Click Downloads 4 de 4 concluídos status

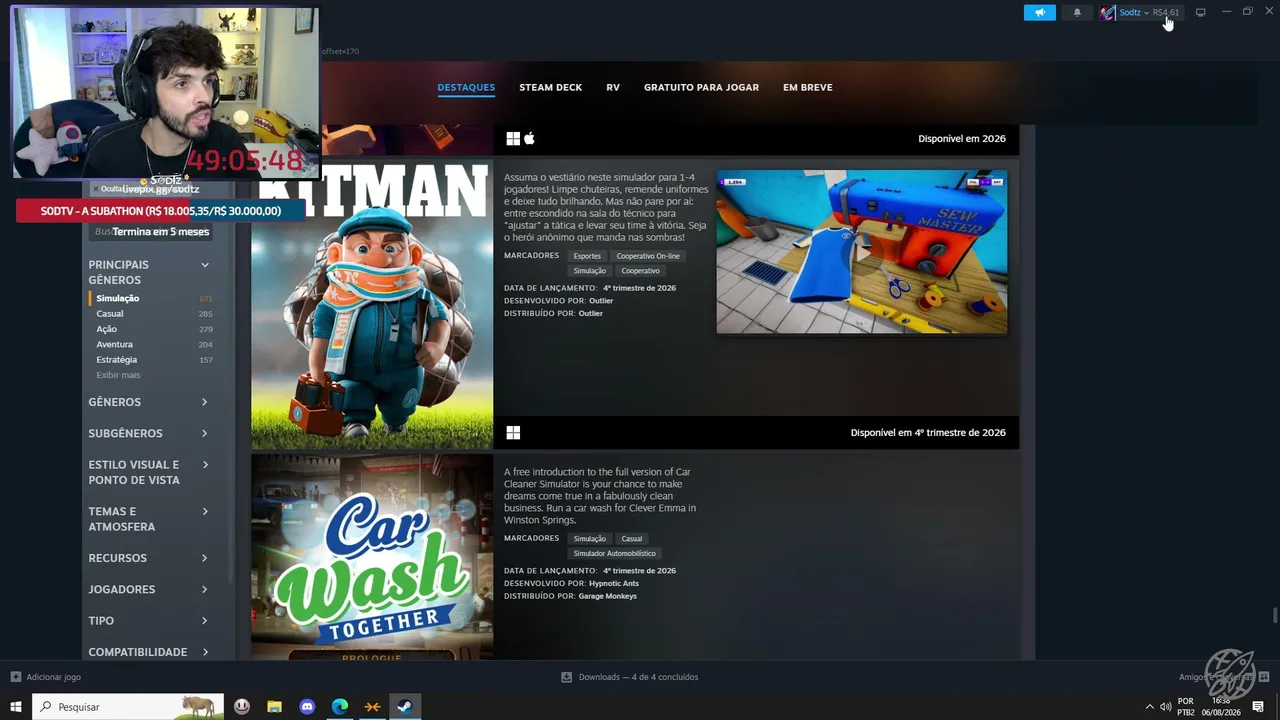pos(639,677)
